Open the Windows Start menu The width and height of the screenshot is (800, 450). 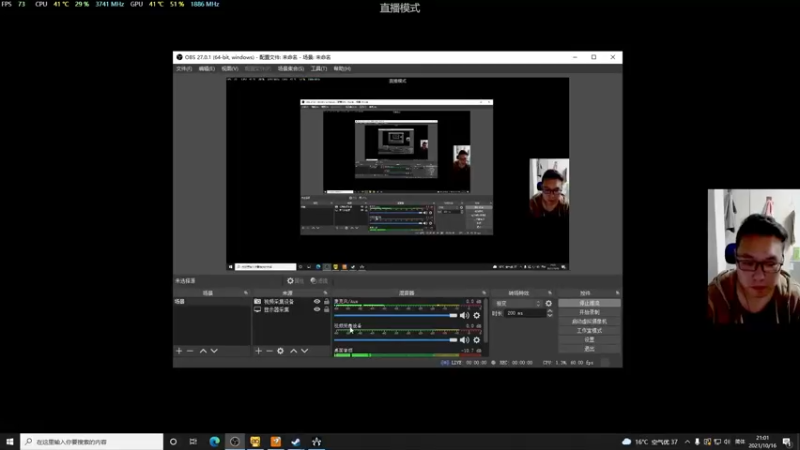click(x=10, y=442)
